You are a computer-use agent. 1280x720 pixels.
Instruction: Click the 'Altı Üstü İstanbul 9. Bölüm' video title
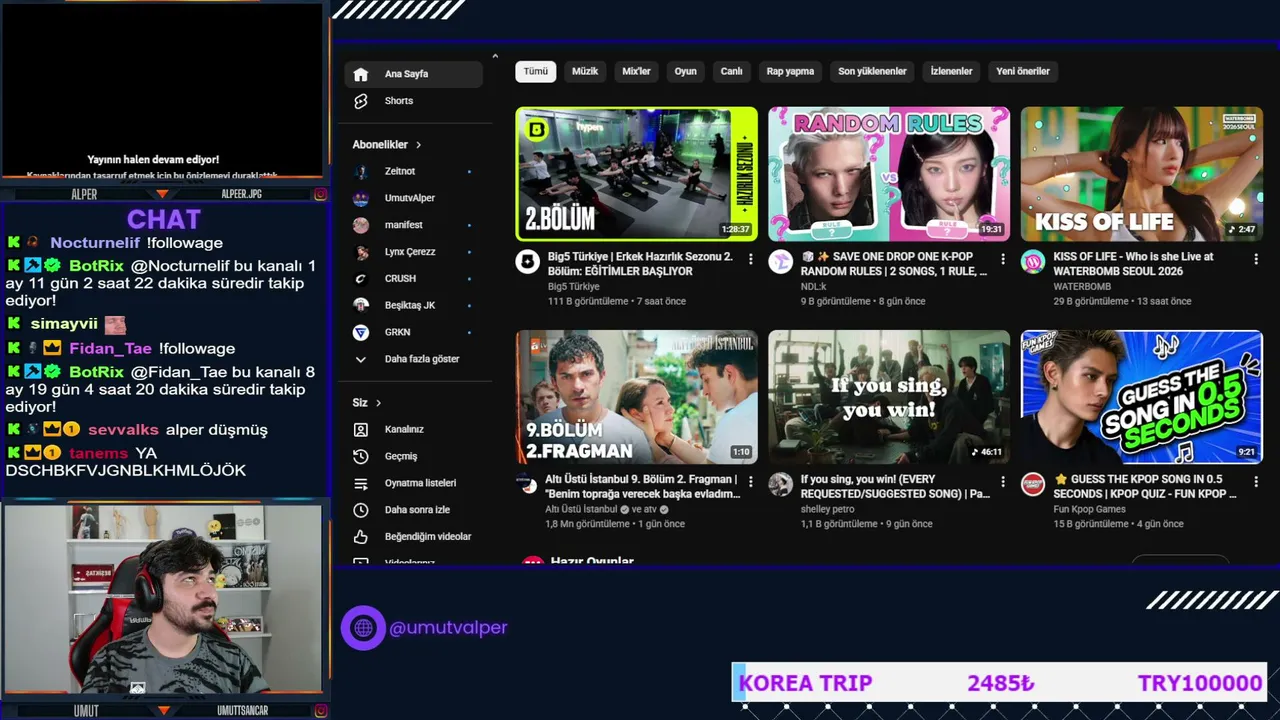[642, 486]
